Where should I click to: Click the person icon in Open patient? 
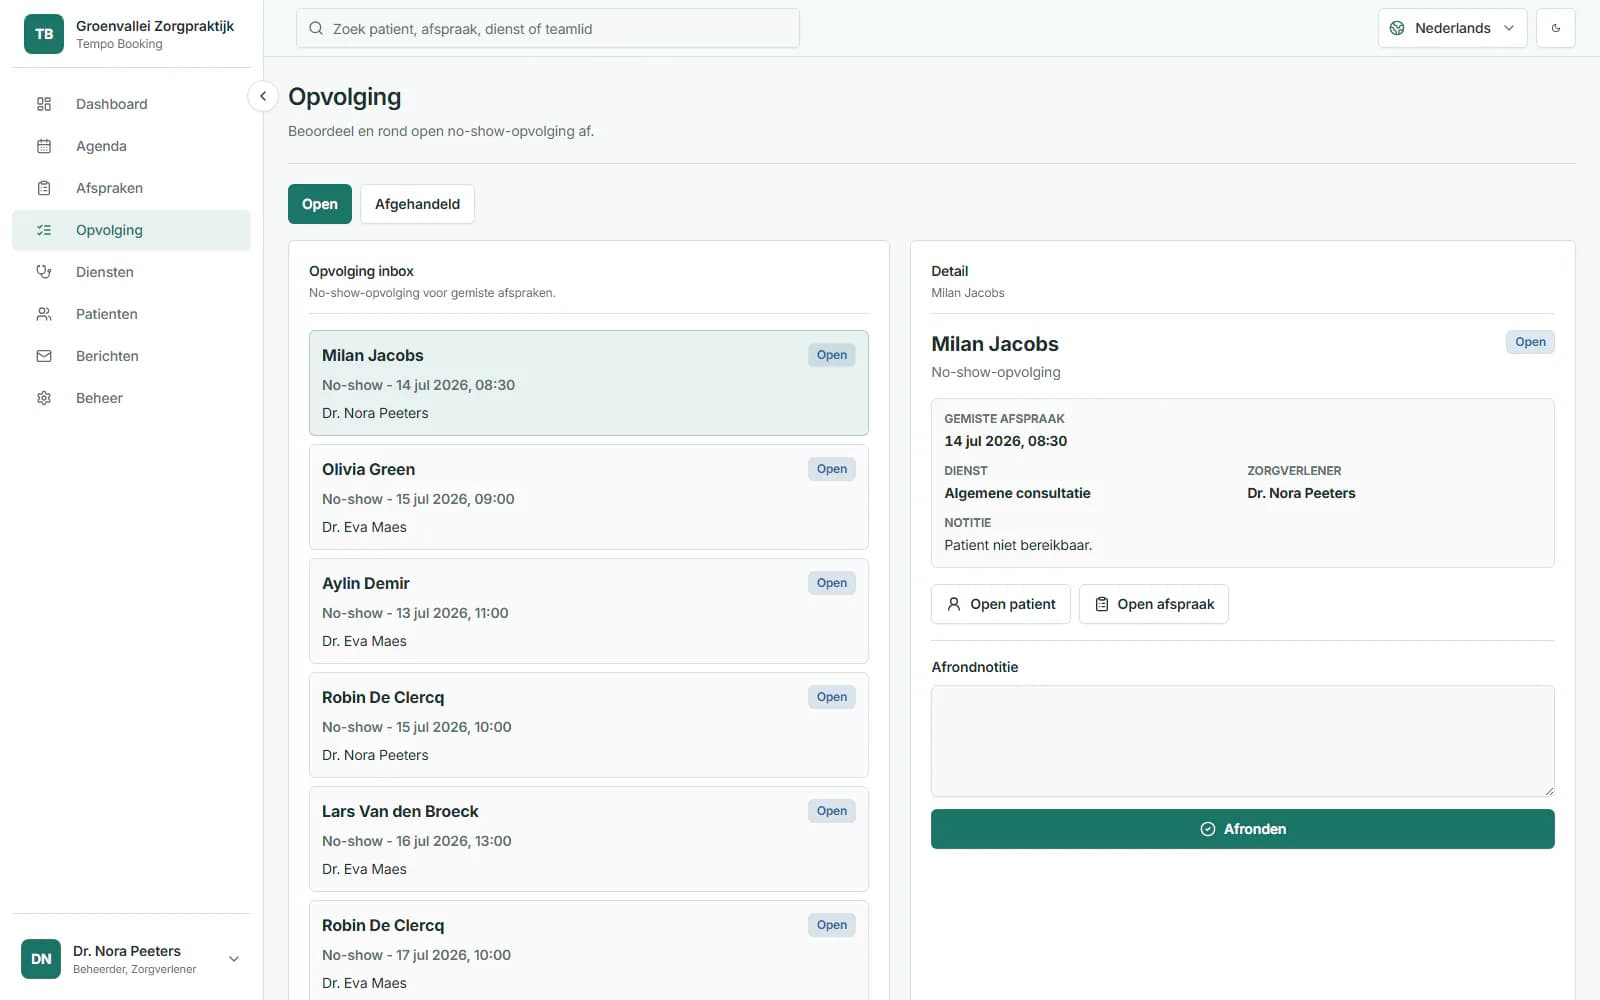pyautogui.click(x=954, y=604)
